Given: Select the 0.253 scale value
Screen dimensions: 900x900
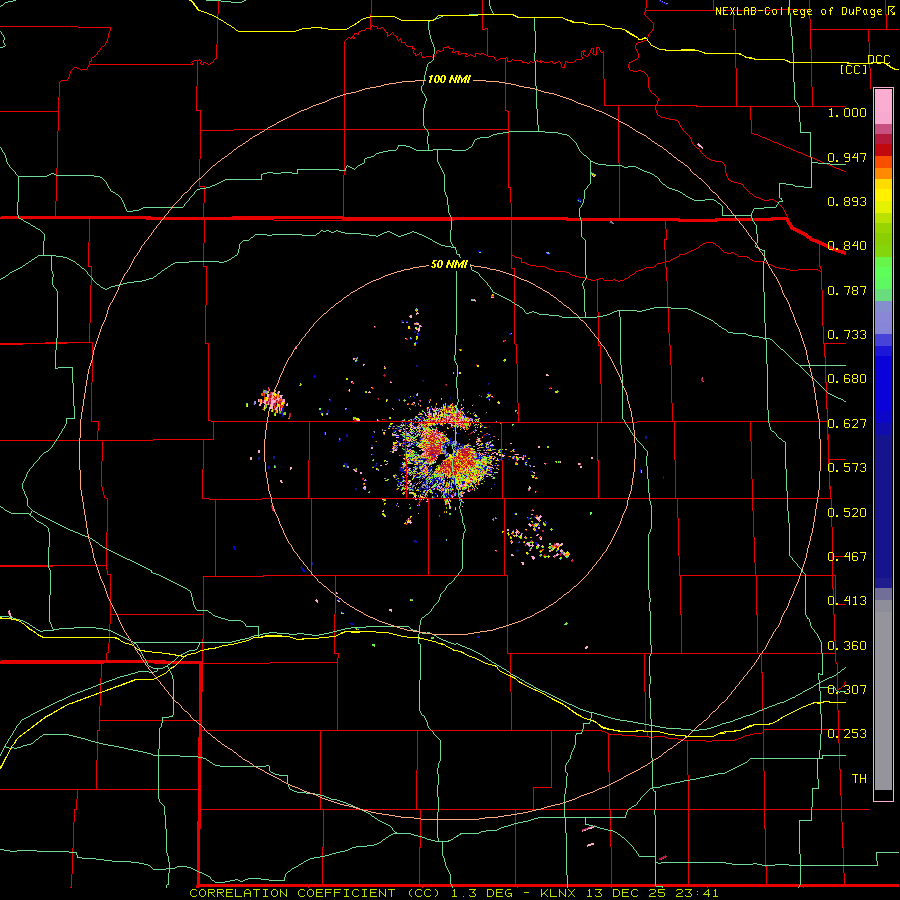Looking at the screenshot, I should tap(847, 734).
